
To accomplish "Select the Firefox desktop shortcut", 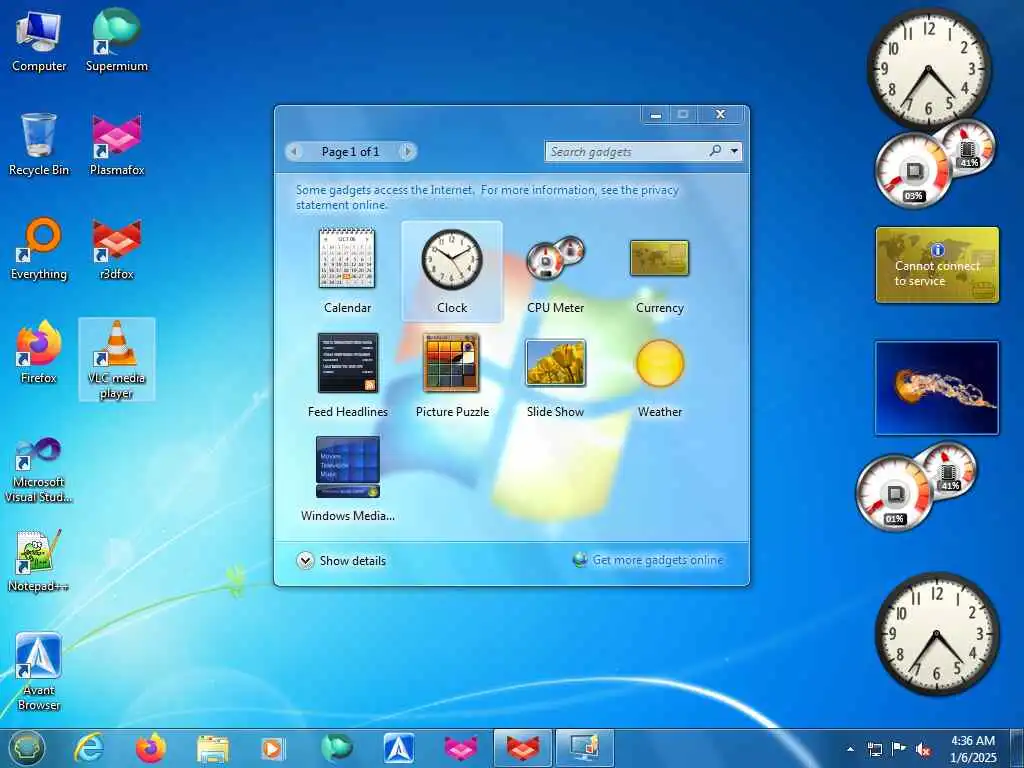I will (x=39, y=353).
